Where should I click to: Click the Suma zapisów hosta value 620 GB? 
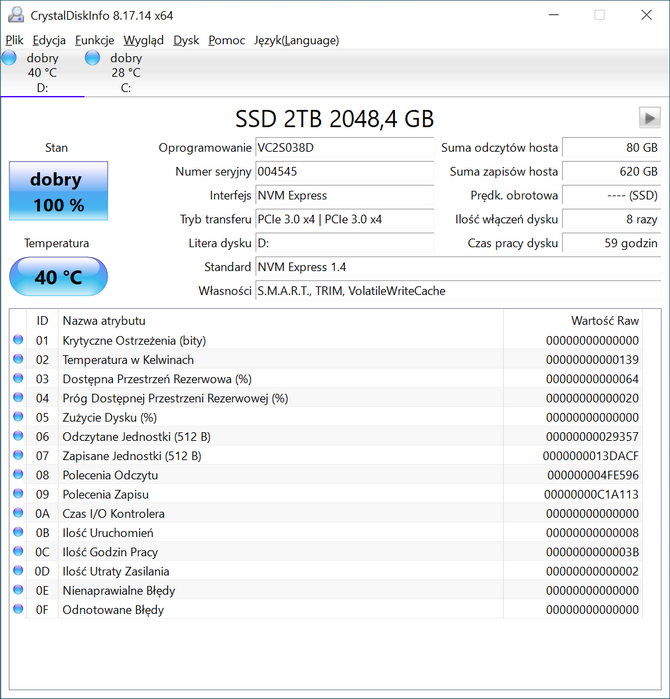[611, 172]
